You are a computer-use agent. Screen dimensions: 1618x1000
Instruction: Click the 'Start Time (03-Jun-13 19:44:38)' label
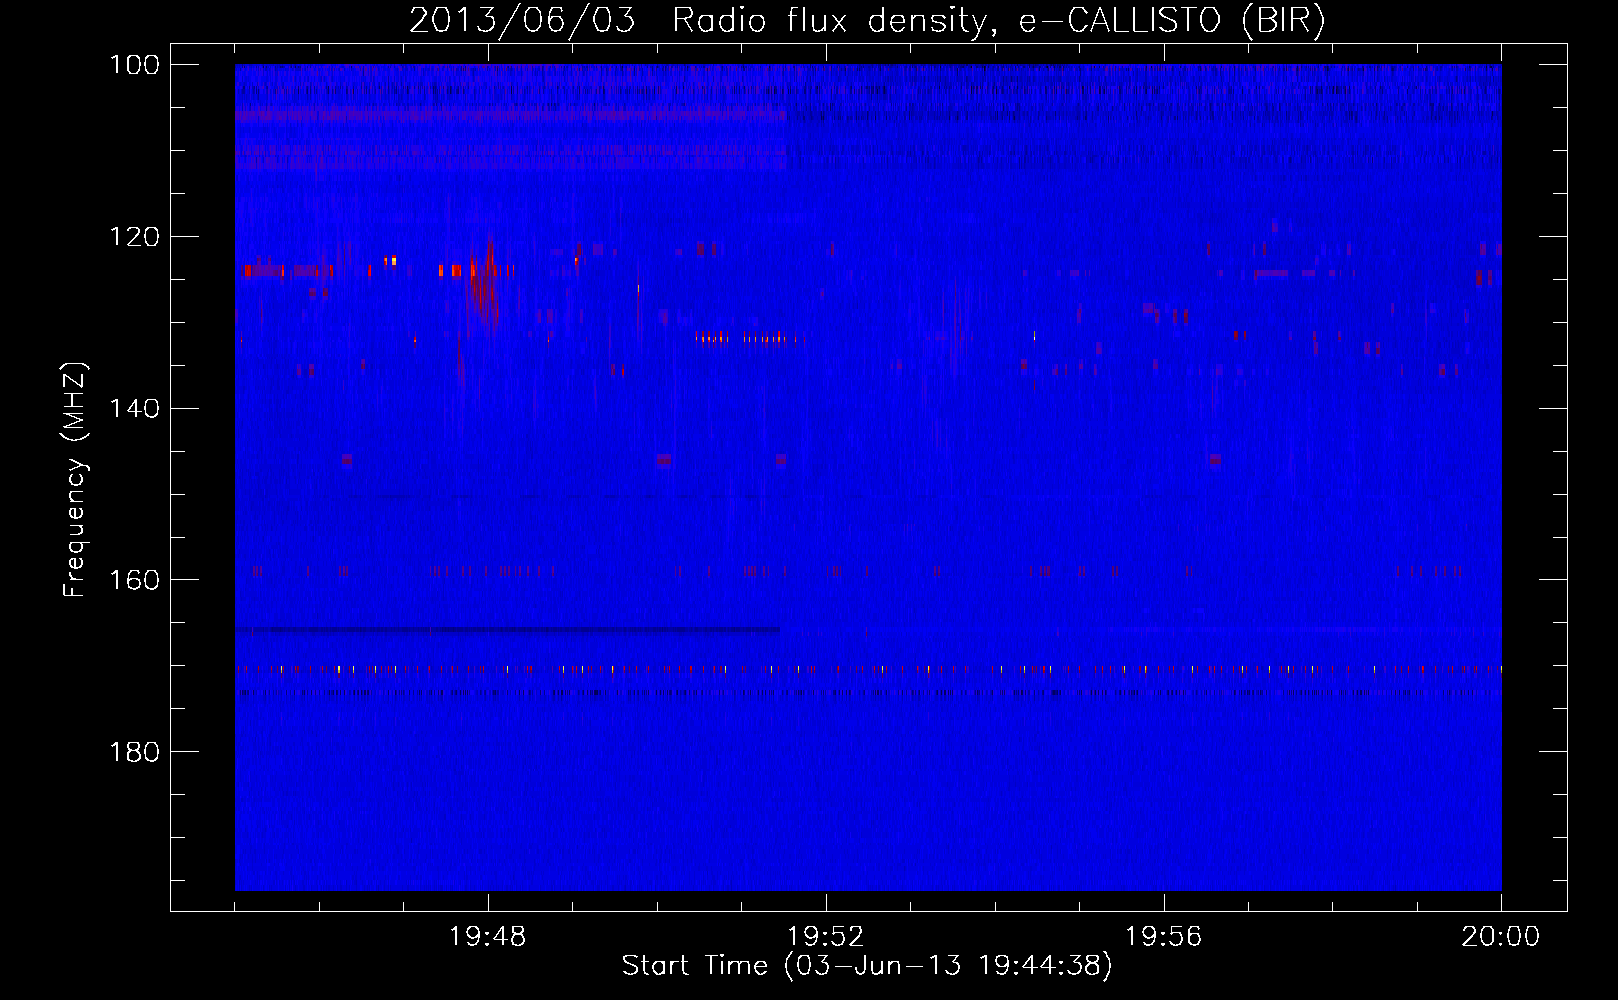867,966
